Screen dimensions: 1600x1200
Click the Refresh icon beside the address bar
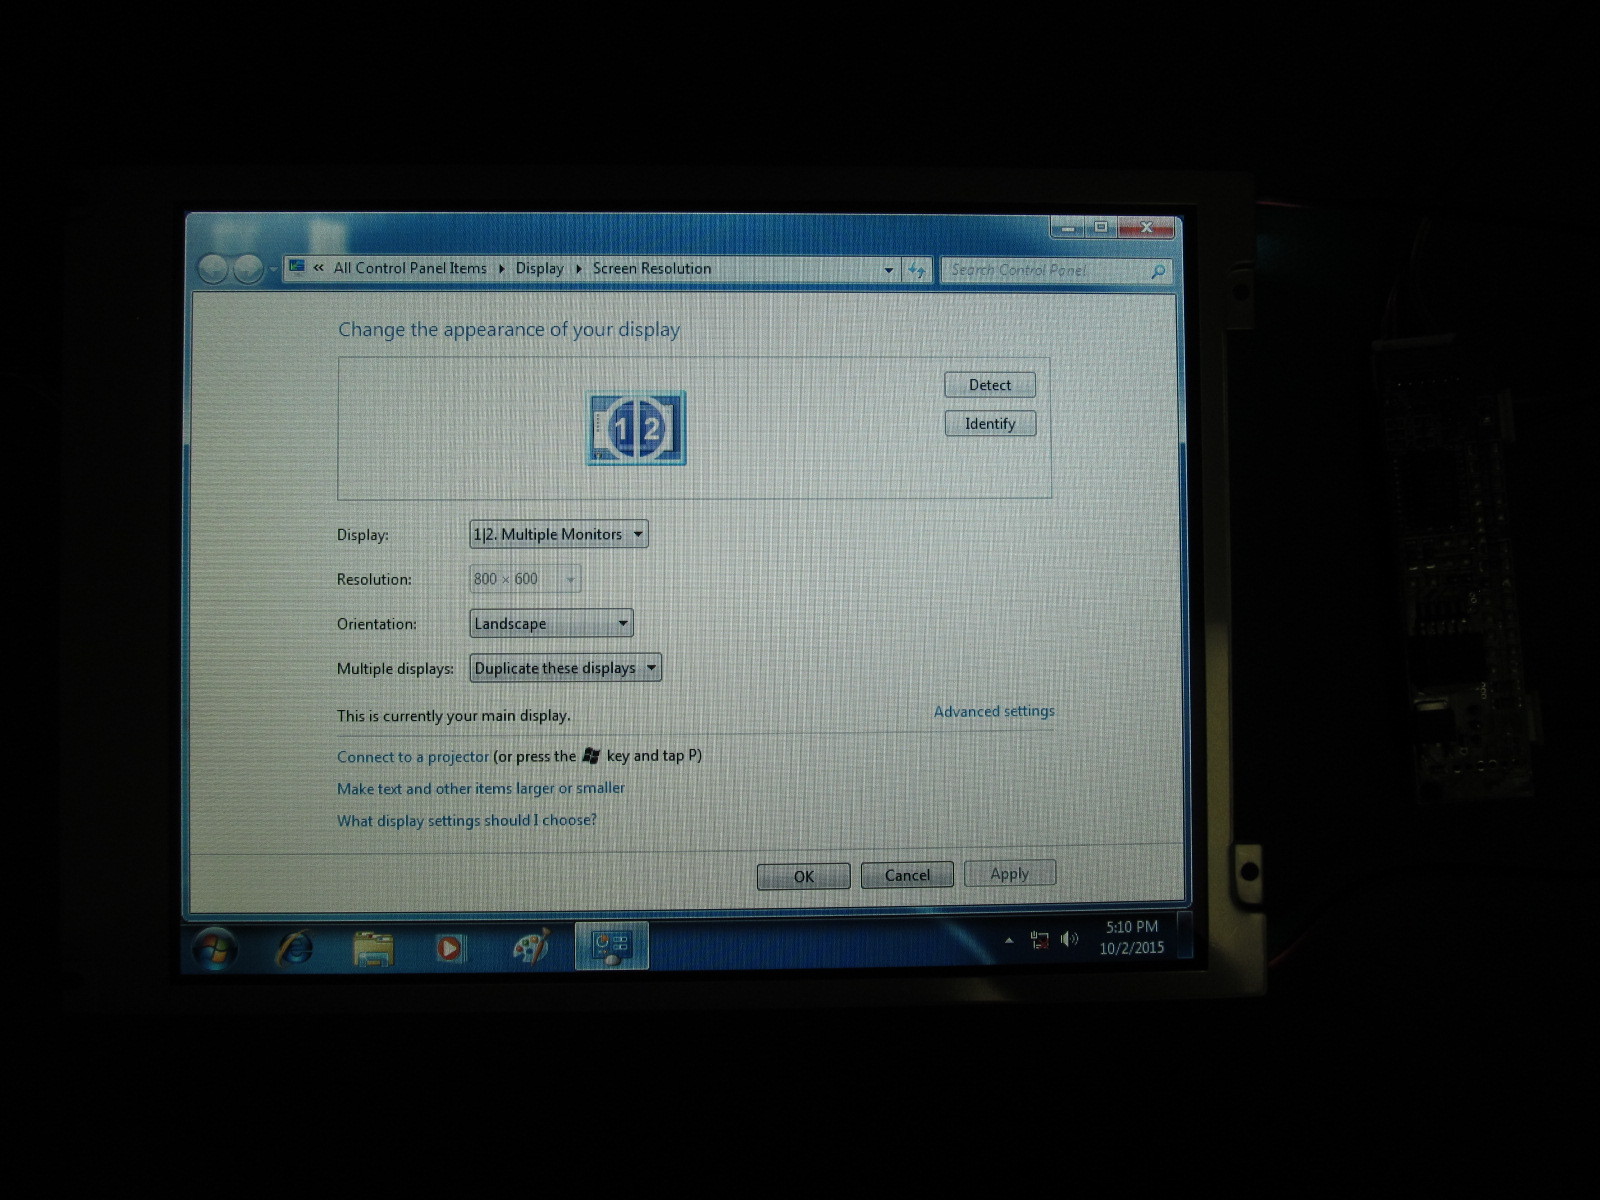point(916,269)
